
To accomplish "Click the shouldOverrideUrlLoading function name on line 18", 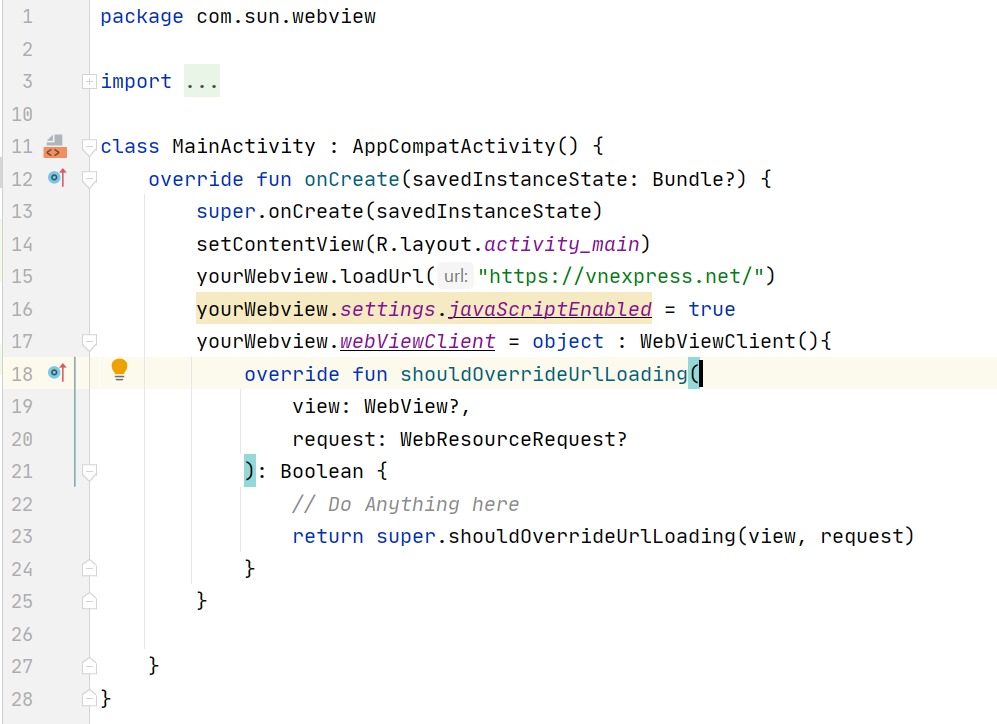I will 544,374.
